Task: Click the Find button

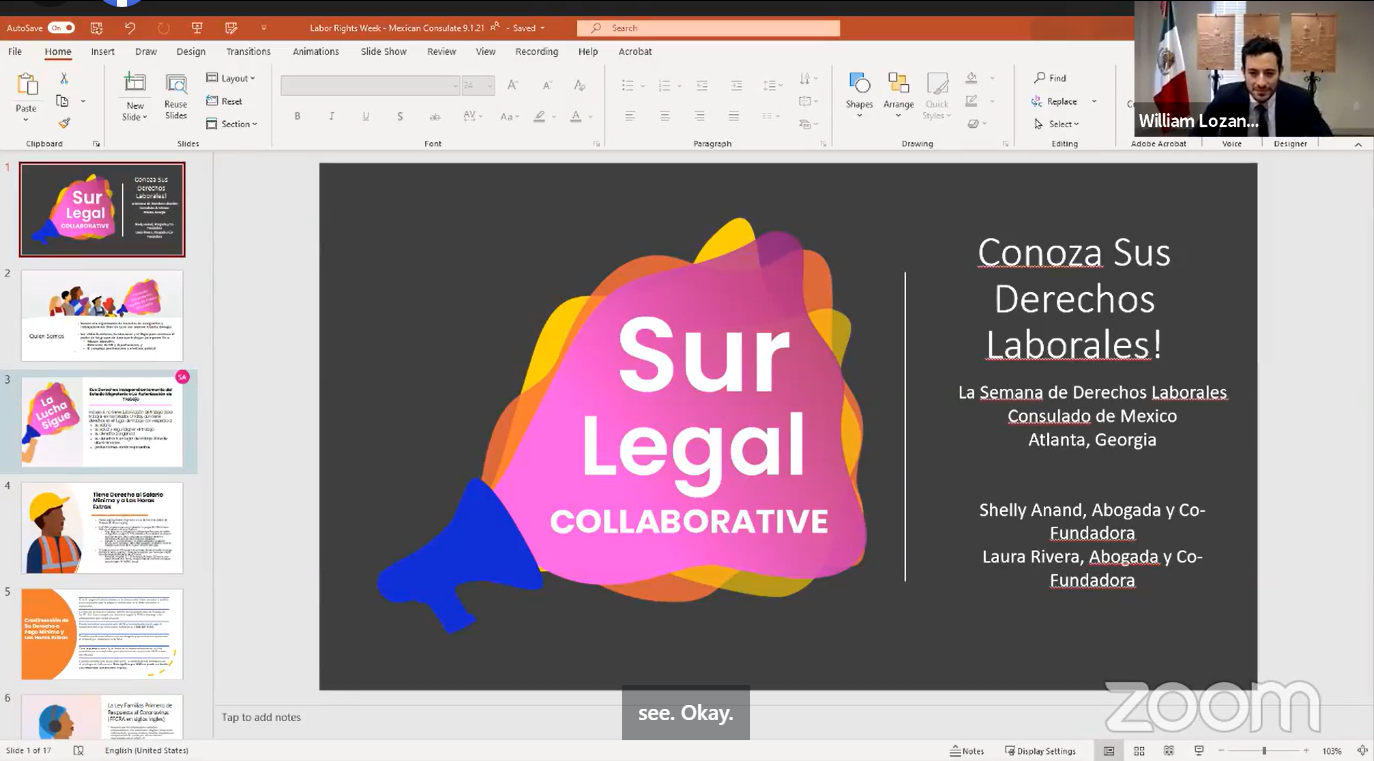Action: [1050, 78]
